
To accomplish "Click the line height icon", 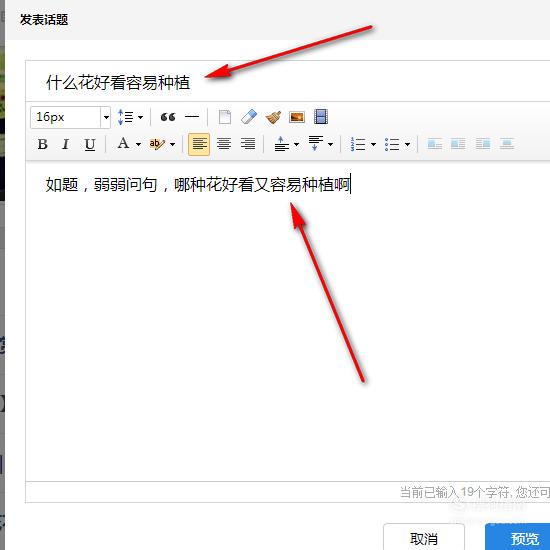I will (x=126, y=117).
